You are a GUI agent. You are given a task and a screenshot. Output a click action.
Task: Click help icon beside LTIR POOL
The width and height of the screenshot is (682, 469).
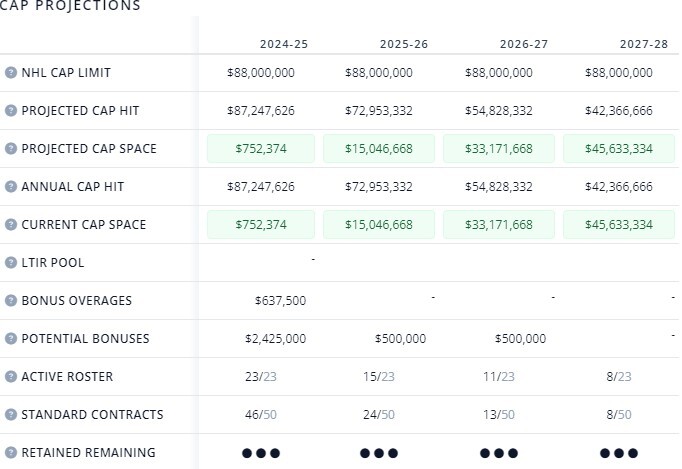tap(11, 262)
